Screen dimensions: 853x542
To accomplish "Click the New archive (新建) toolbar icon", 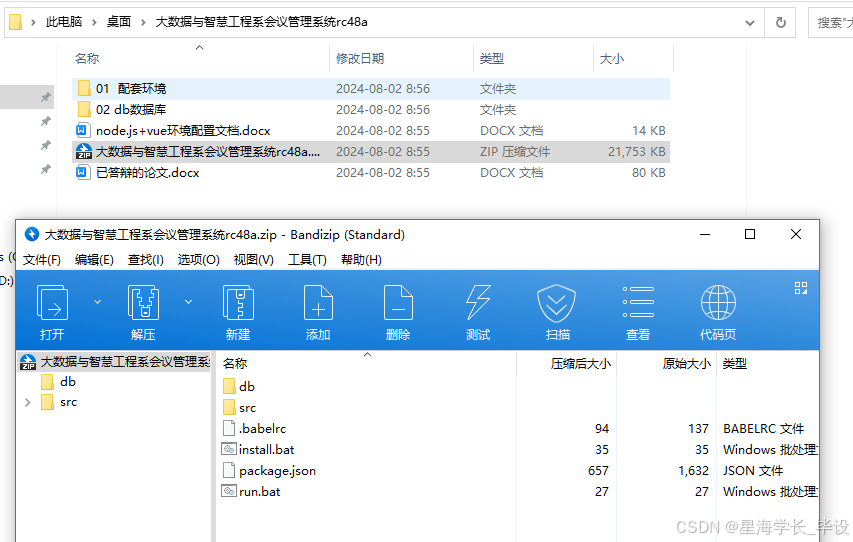I will [238, 303].
